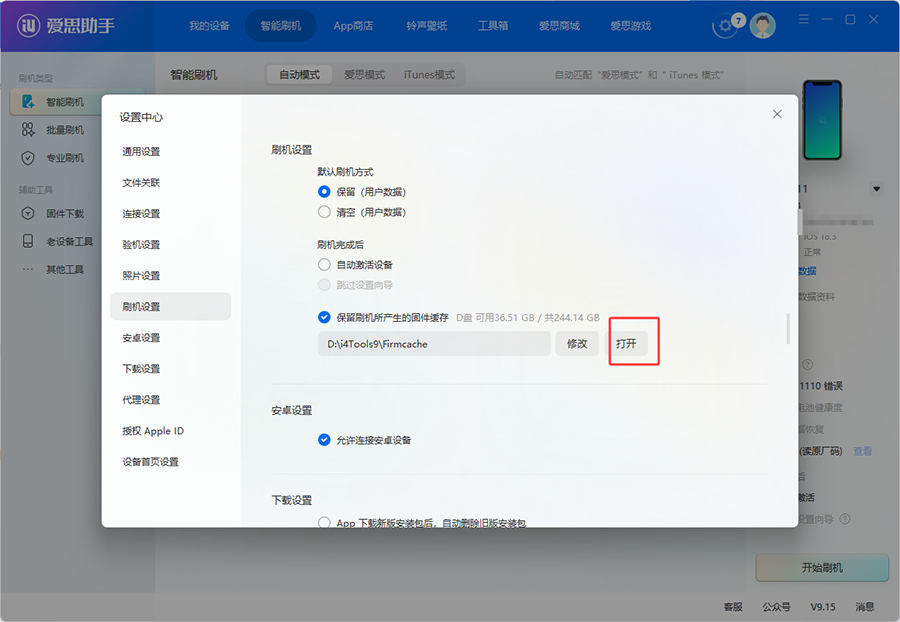Click the 批量刷机 sidebar icon
Image resolution: width=900 pixels, height=622 pixels.
[28, 130]
